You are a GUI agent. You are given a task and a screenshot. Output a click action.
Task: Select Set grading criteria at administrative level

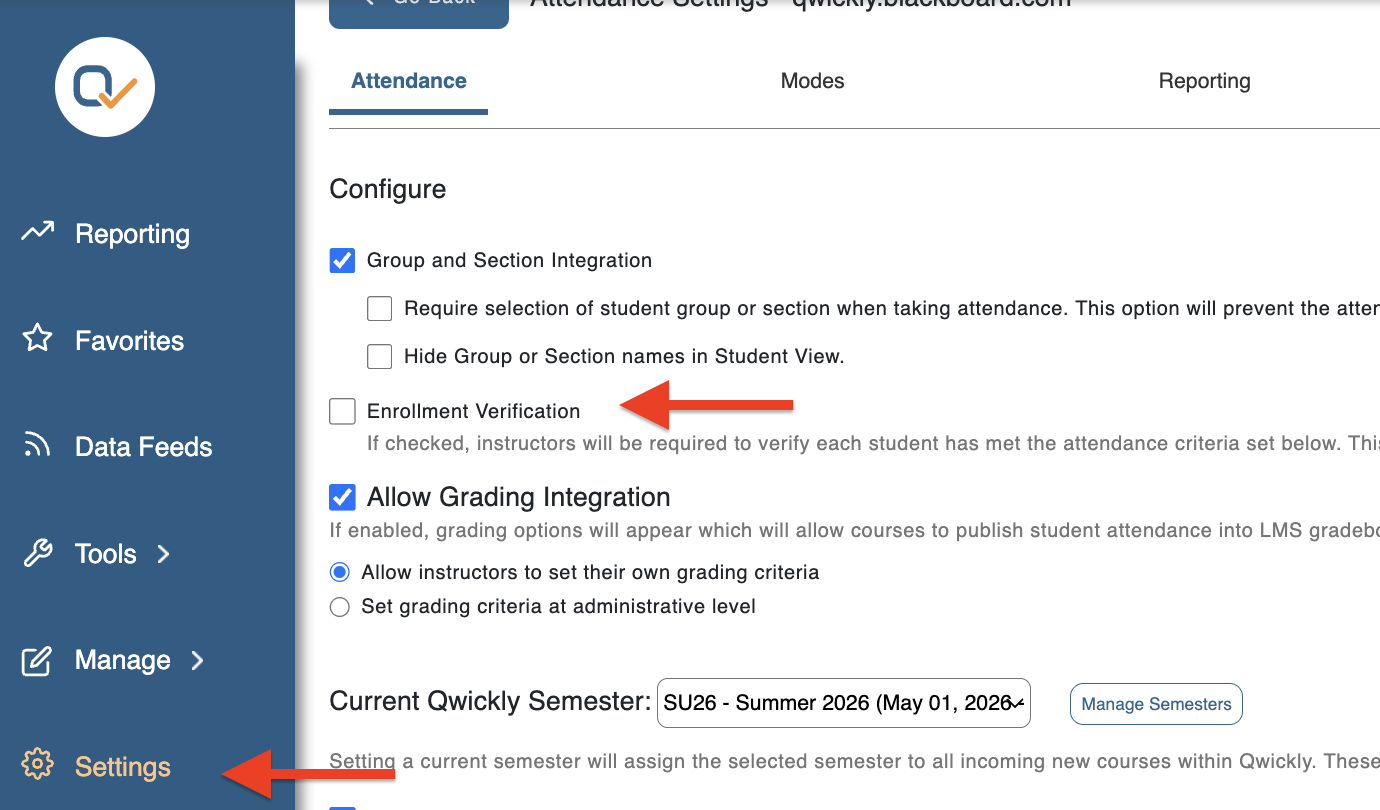point(340,606)
